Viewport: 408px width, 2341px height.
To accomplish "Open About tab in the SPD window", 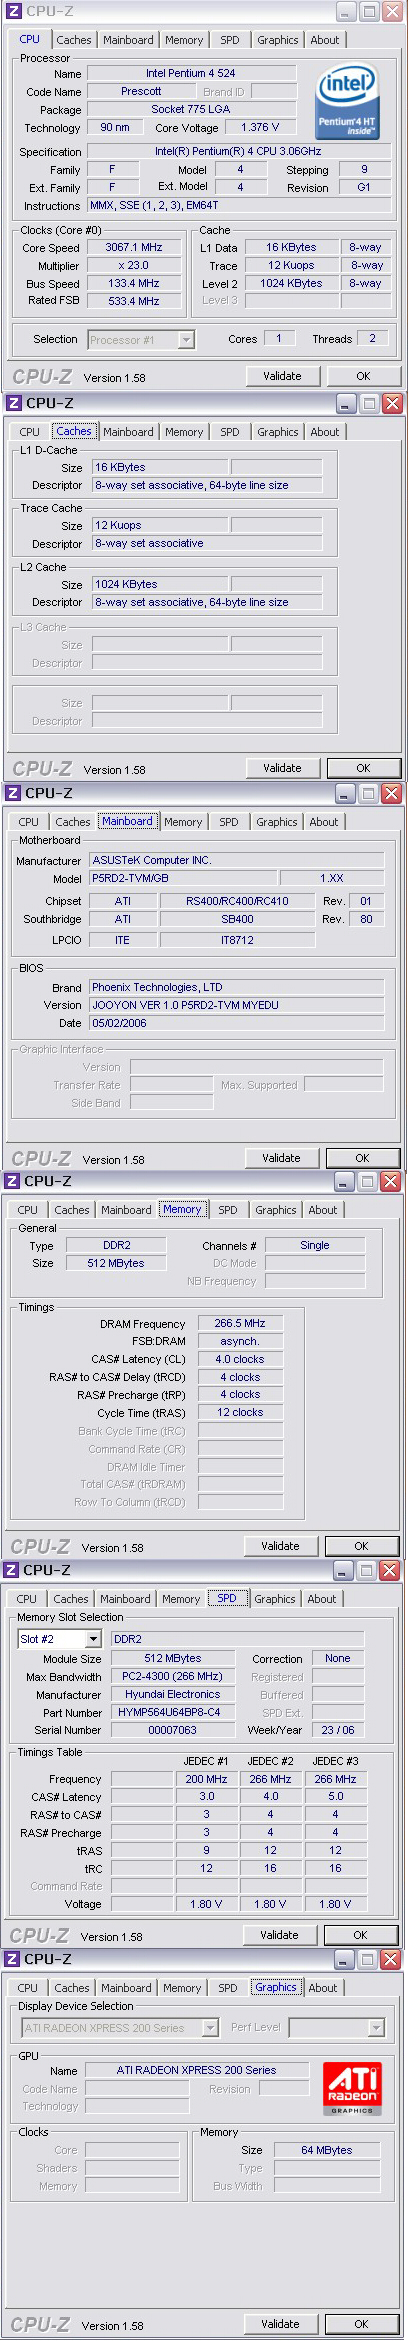I will pos(322,1599).
